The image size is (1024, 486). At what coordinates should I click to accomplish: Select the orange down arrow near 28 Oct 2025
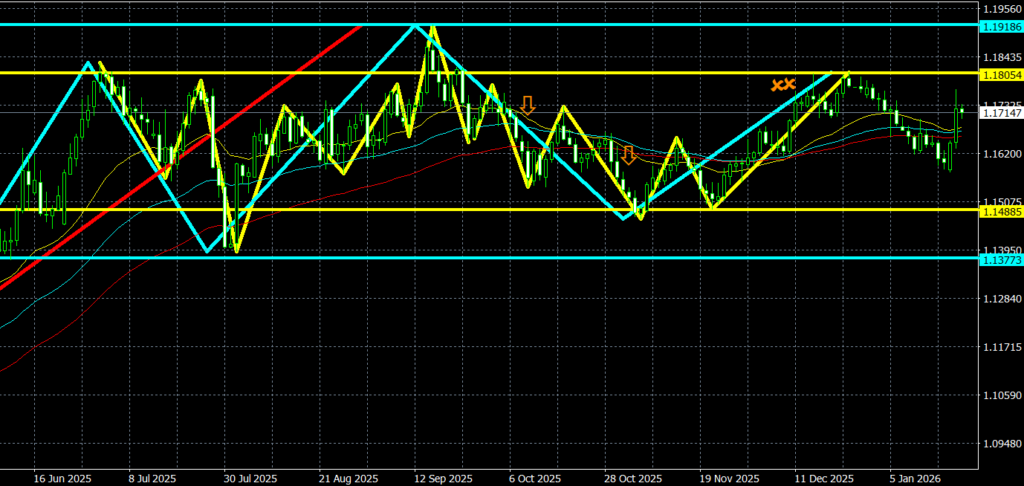pyautogui.click(x=628, y=155)
